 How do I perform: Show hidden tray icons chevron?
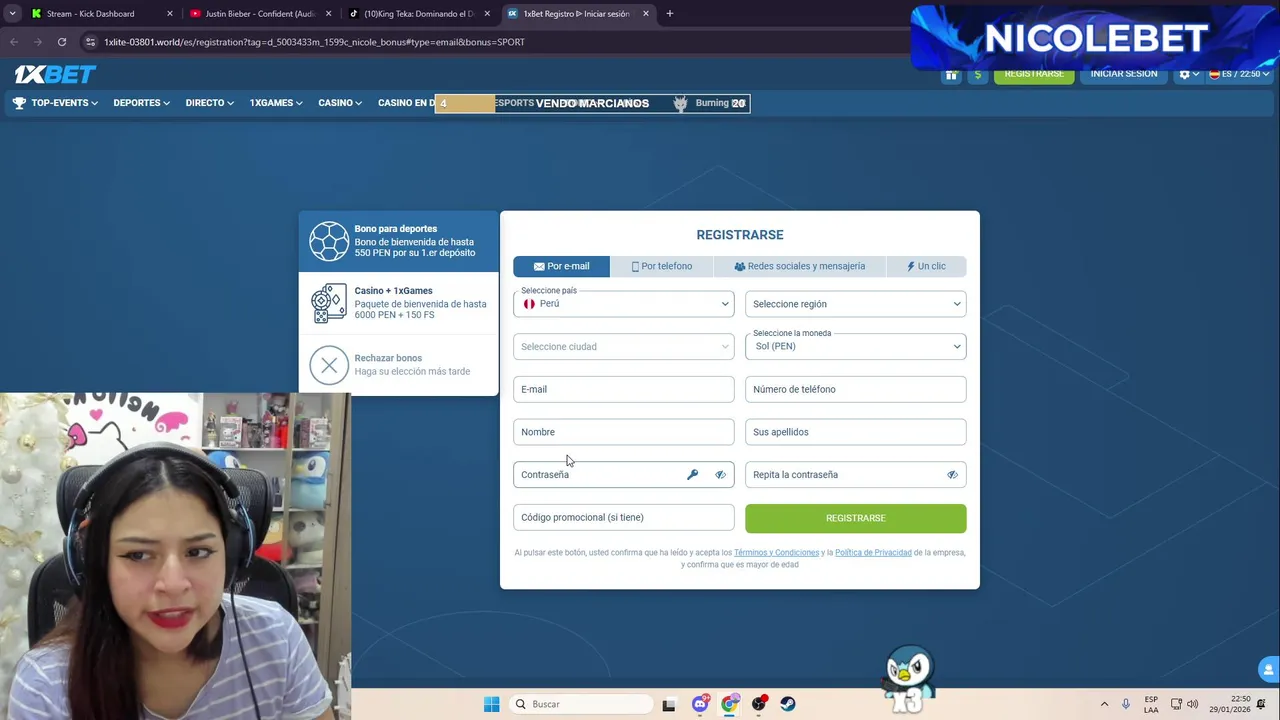click(x=1104, y=704)
